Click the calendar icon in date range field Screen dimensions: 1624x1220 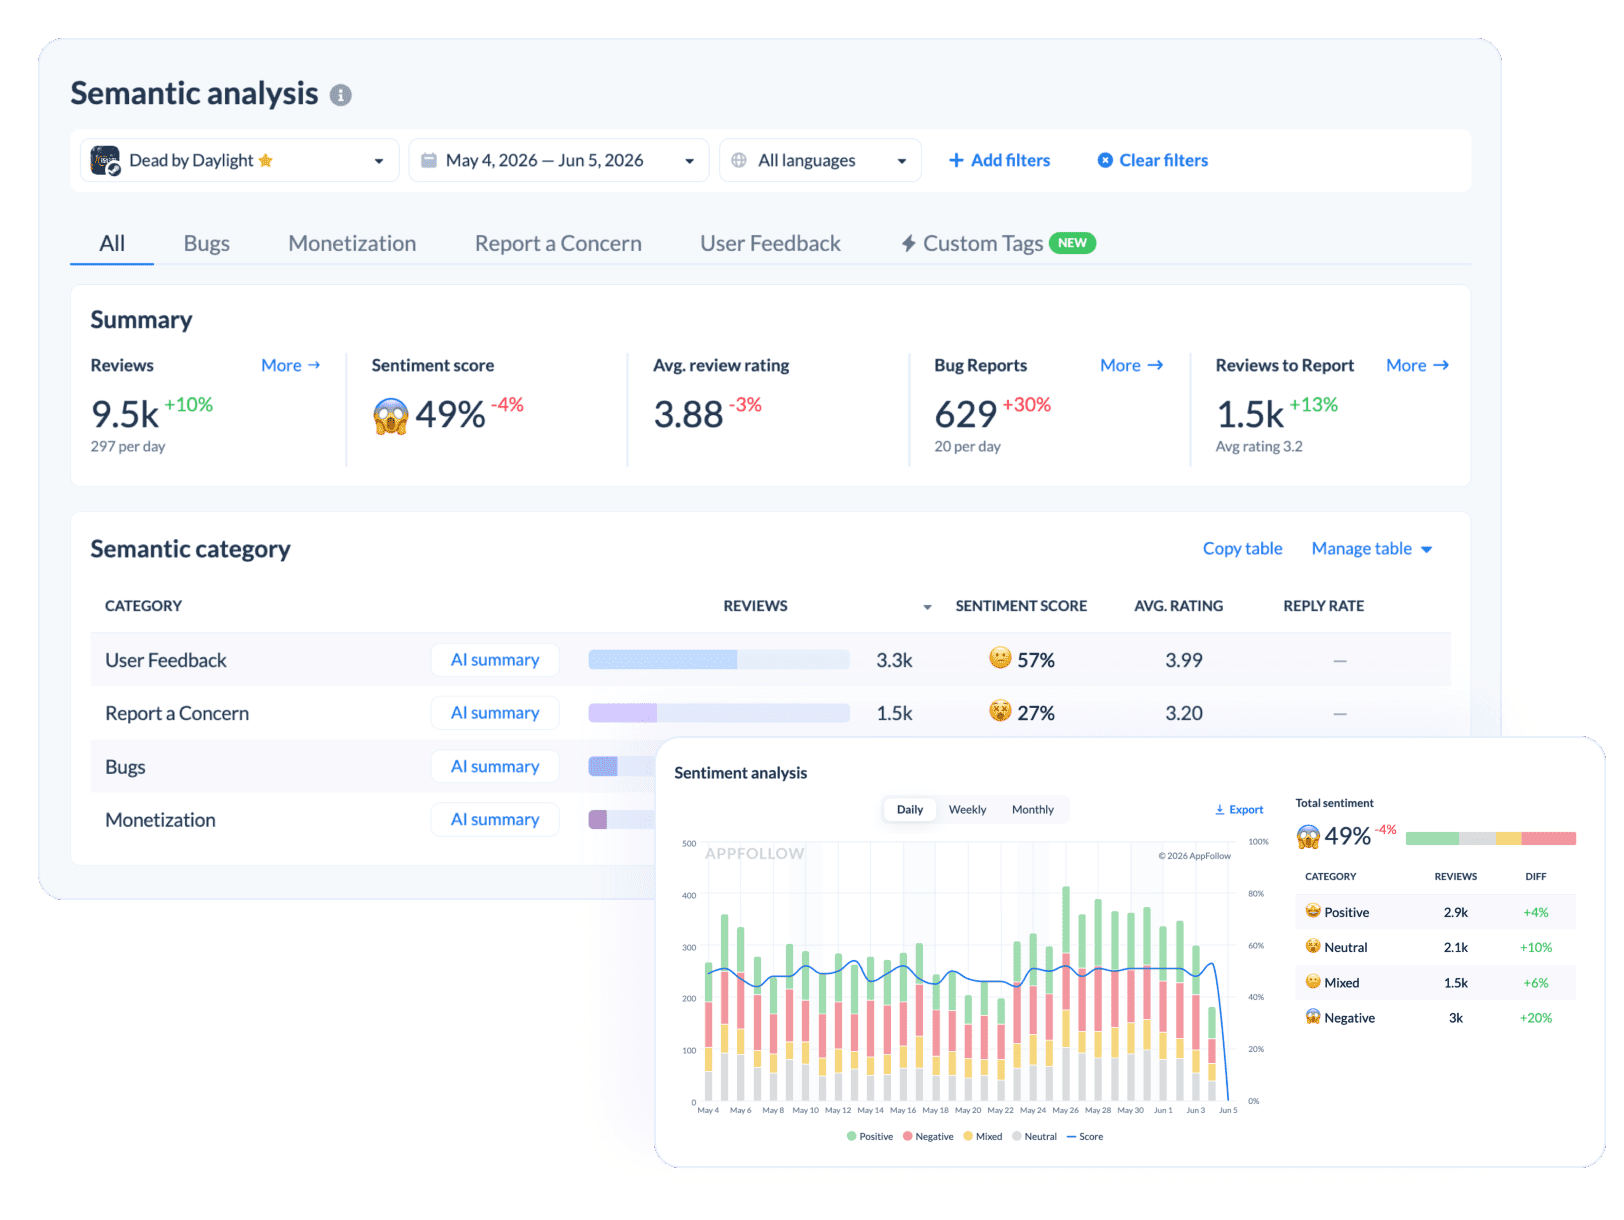(429, 160)
